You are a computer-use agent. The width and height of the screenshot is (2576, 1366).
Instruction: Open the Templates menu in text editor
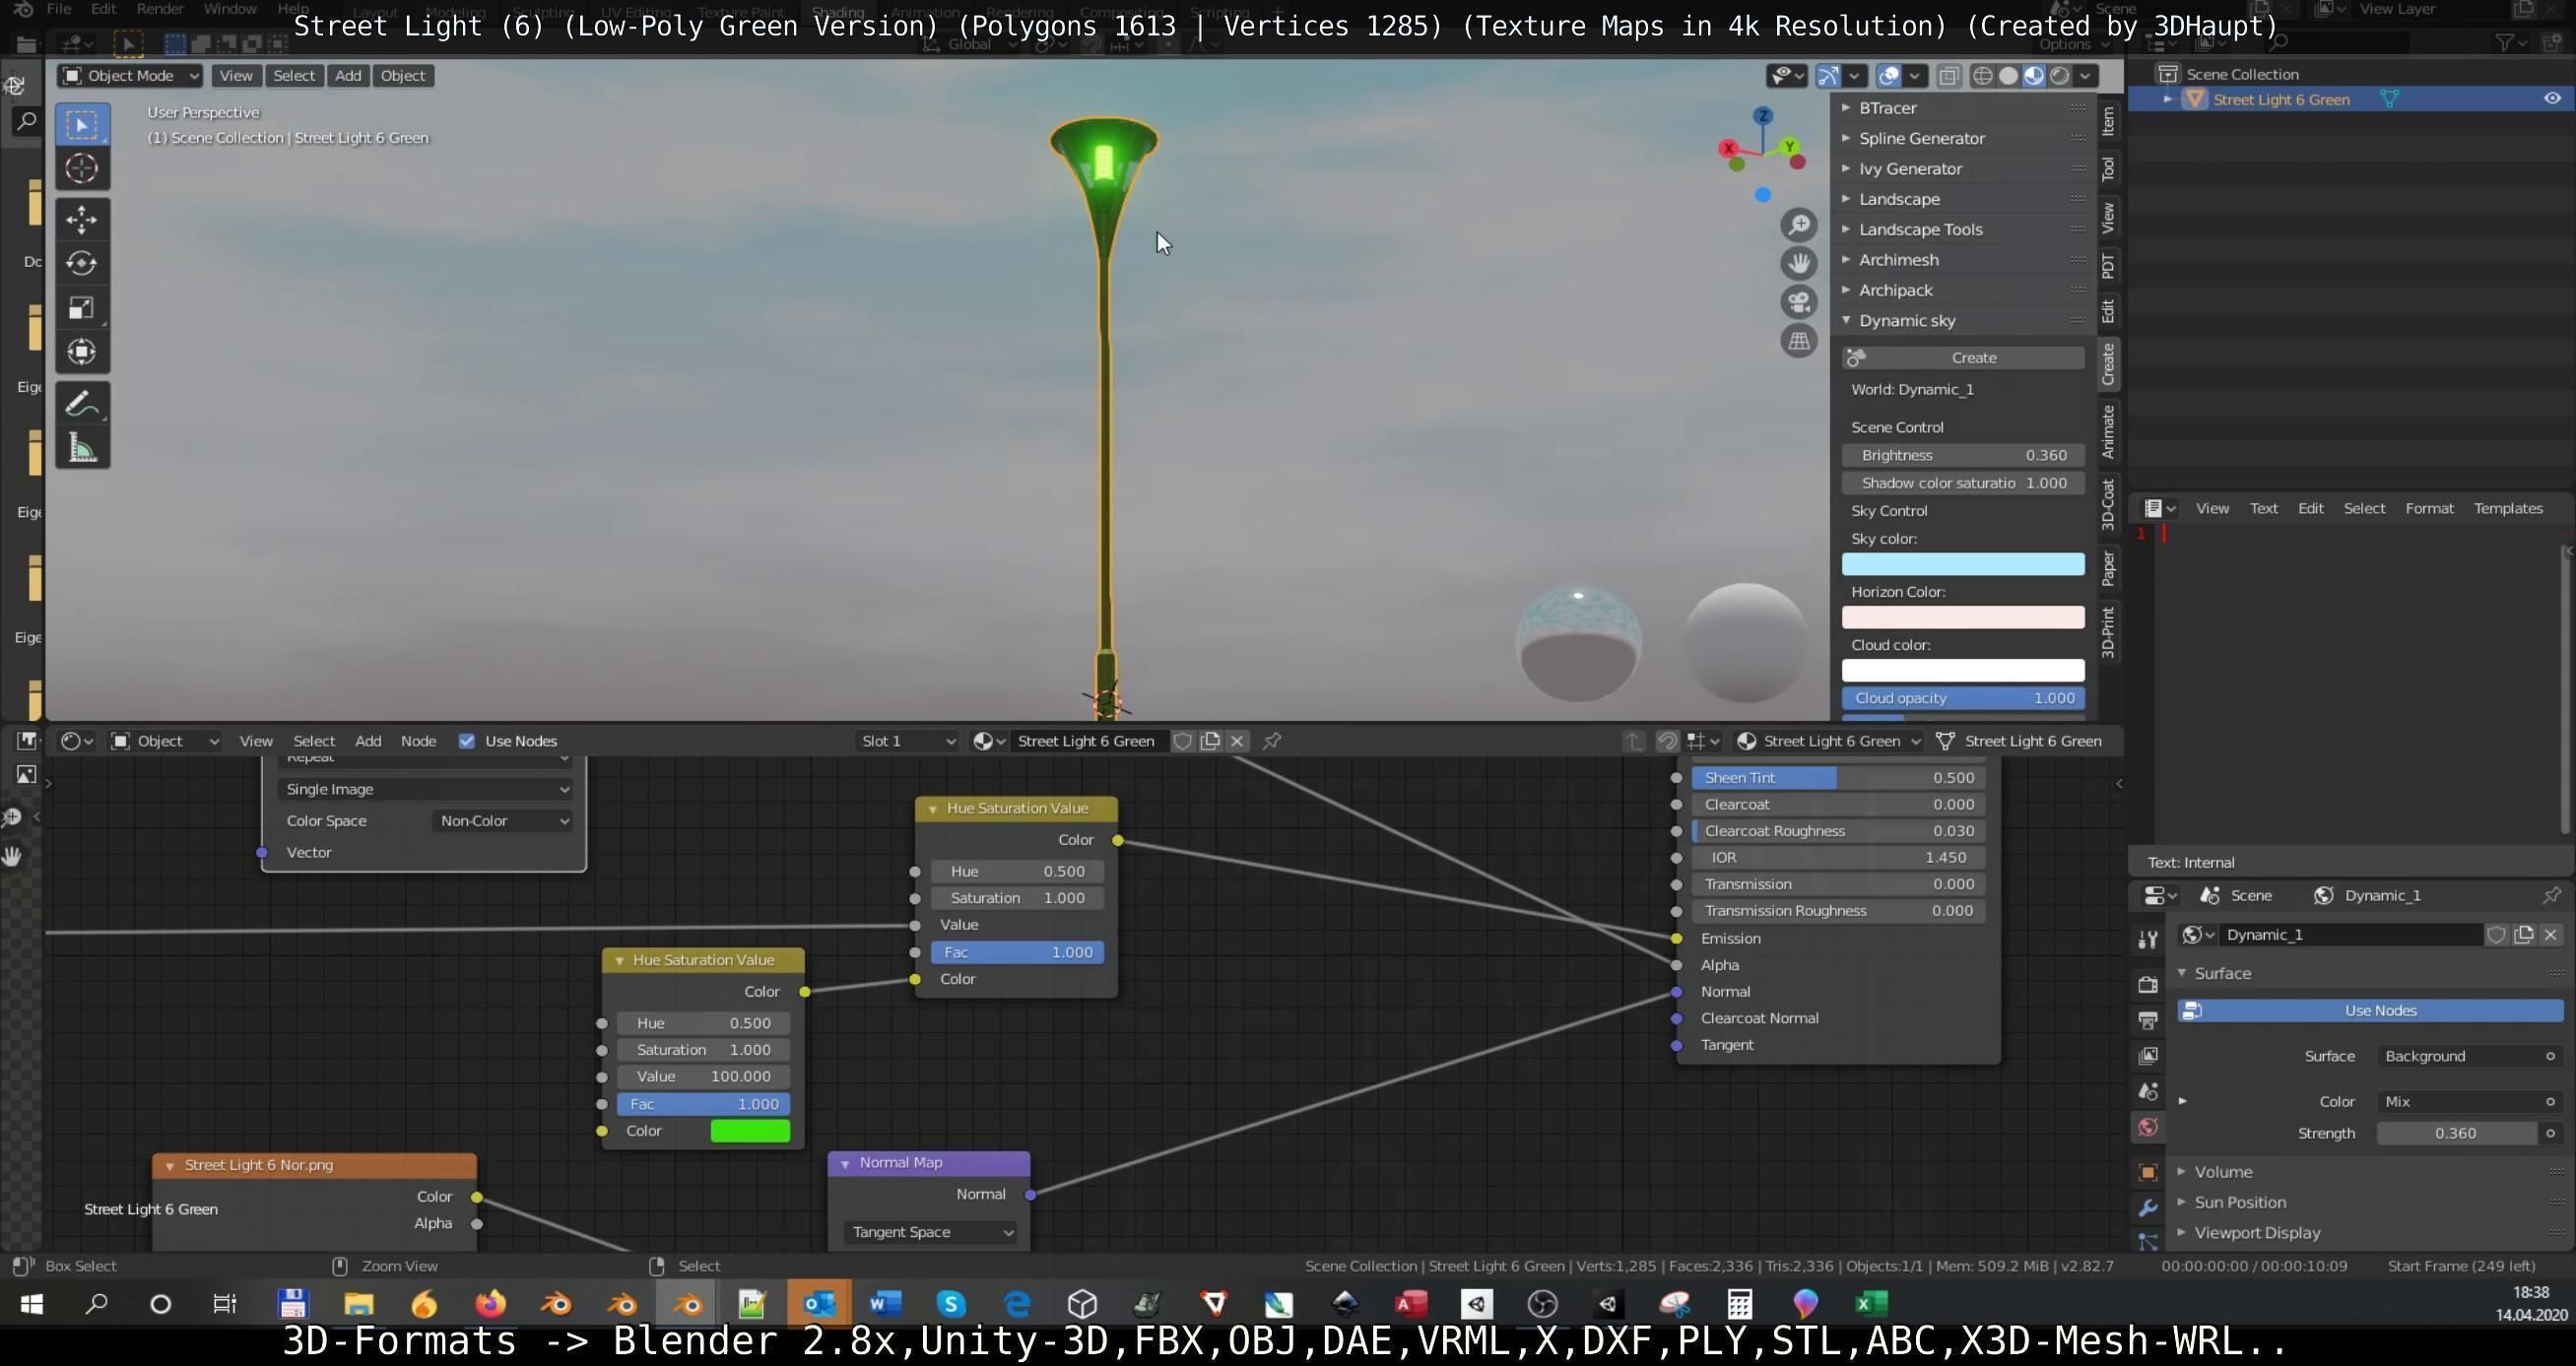pyautogui.click(x=2507, y=508)
